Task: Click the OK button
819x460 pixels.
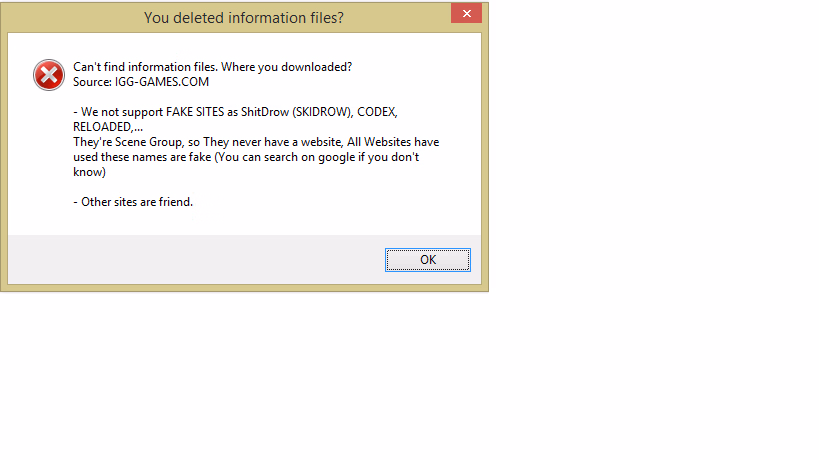Action: 428,260
